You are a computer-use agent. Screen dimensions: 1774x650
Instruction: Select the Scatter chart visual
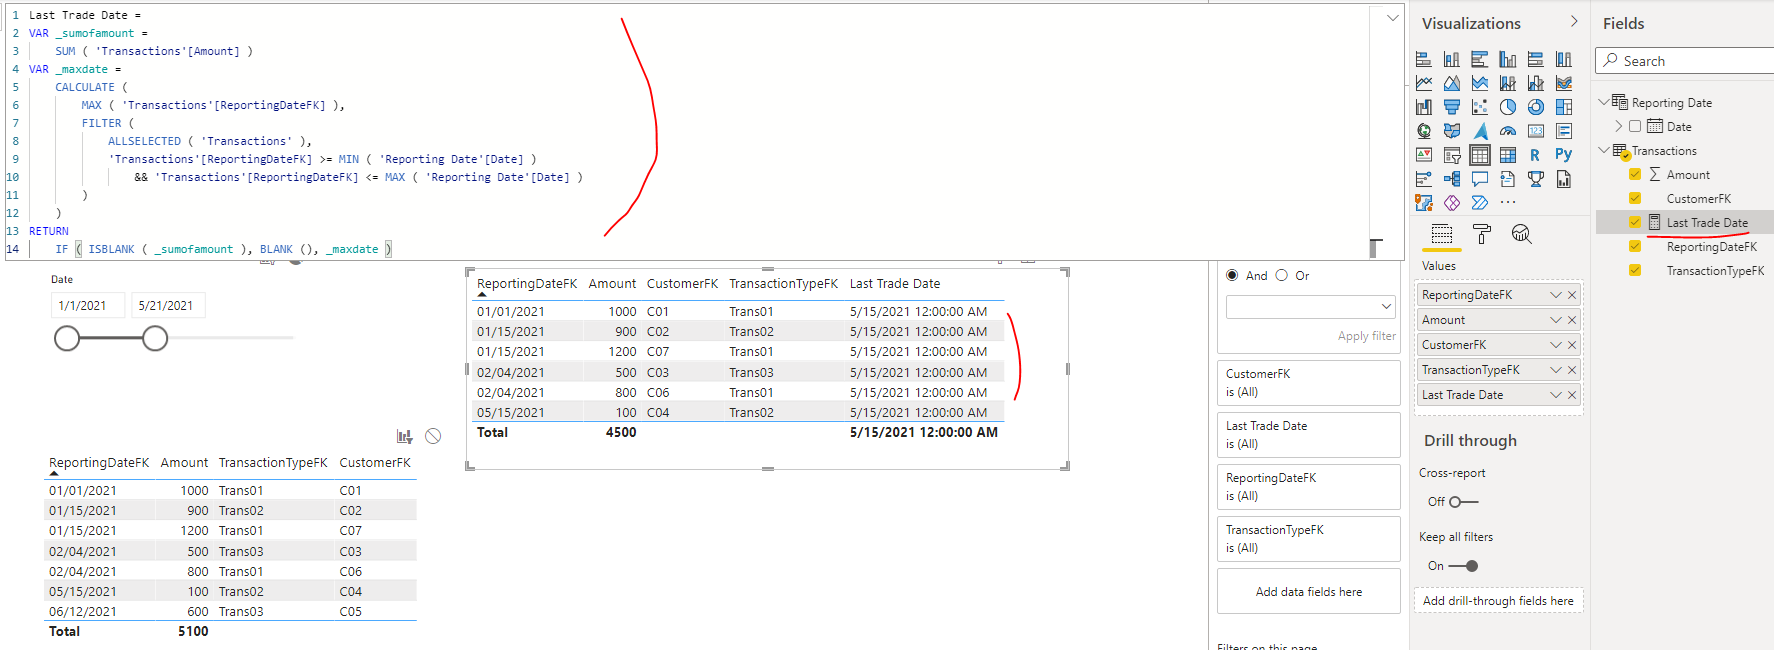click(1480, 107)
